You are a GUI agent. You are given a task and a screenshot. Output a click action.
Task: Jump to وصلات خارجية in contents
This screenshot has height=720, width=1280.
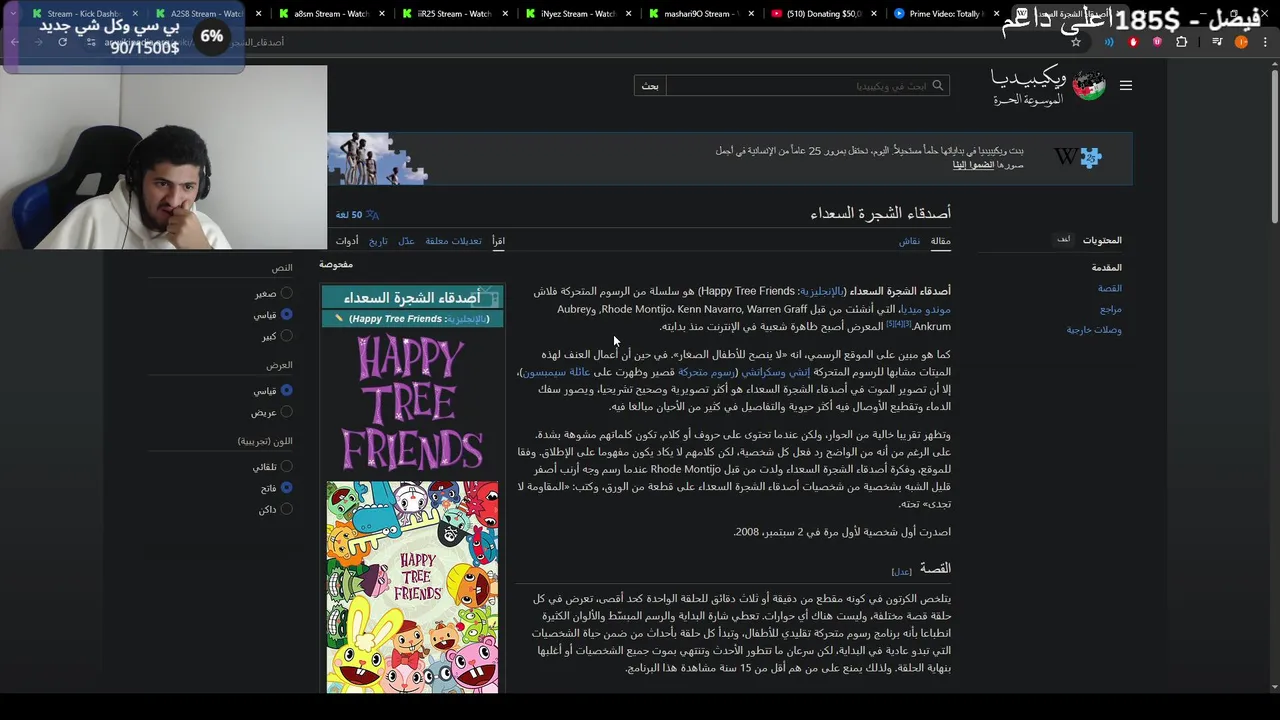coord(1094,330)
